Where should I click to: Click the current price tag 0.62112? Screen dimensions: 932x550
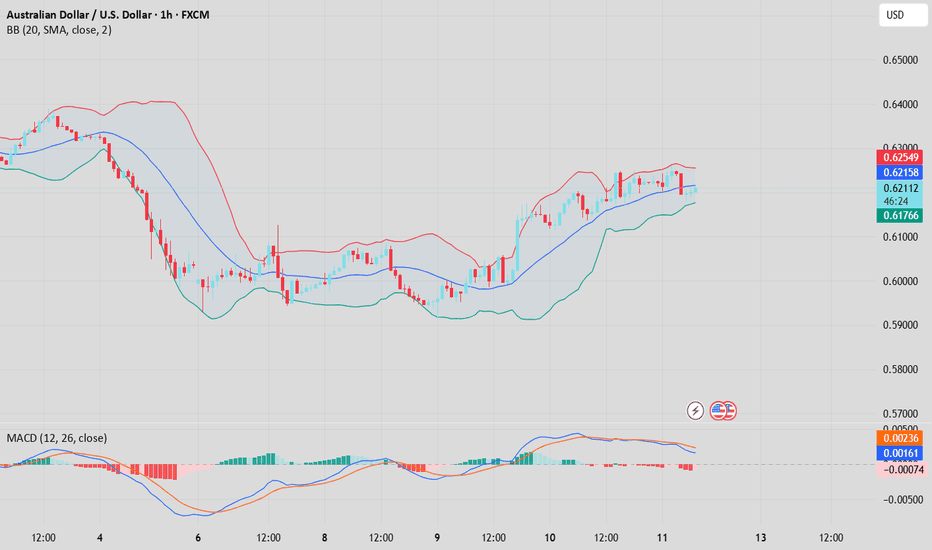[x=900, y=188]
